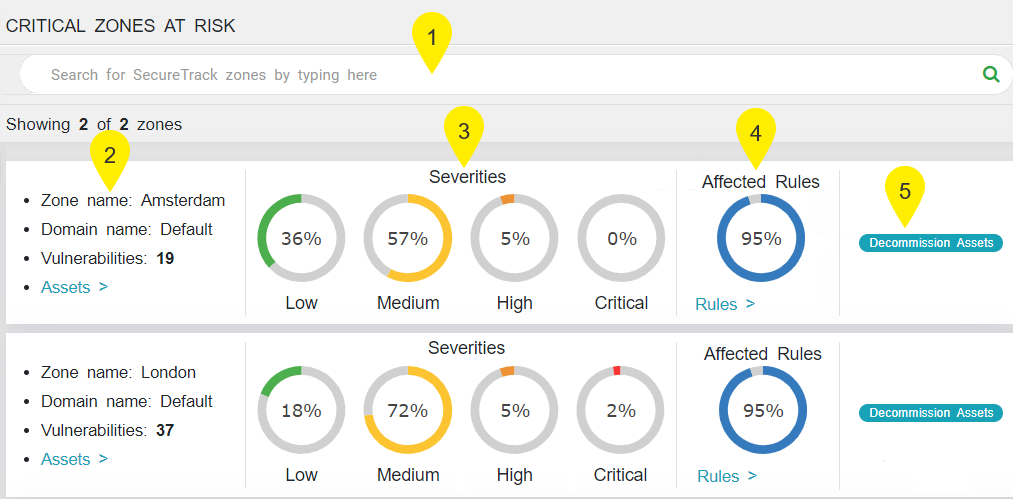This screenshot has height=499, width=1013.
Task: Click London Affected Rules 95% donut
Action: (763, 410)
